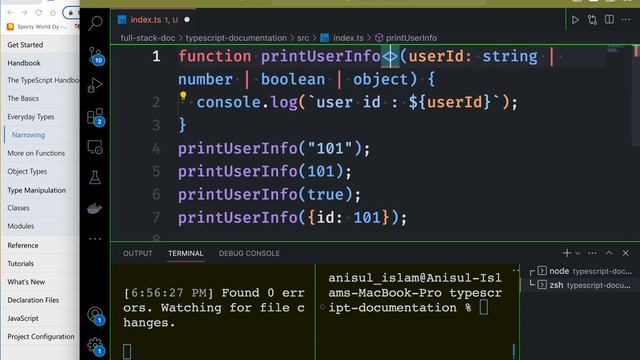Switch to the DEBUG CONSOLE tab
This screenshot has height=360, width=640.
pyautogui.click(x=249, y=253)
